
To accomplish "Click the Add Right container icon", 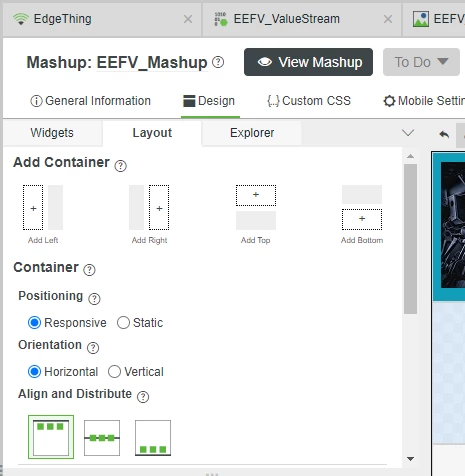I will point(149,207).
